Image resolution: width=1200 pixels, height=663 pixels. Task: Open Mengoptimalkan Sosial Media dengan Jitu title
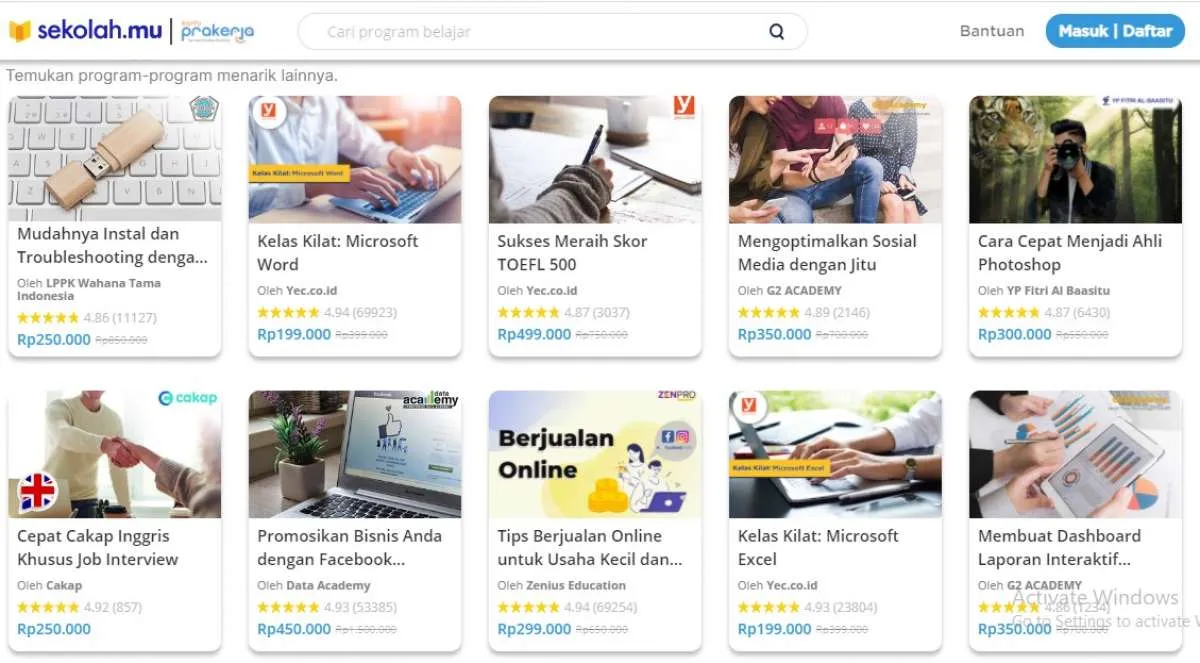827,252
